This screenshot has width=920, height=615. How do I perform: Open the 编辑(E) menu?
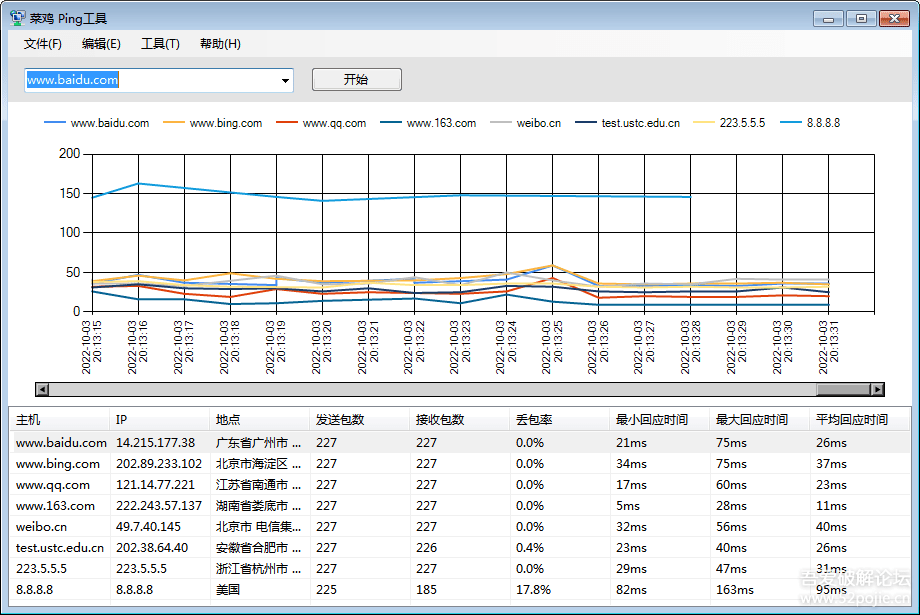(101, 44)
